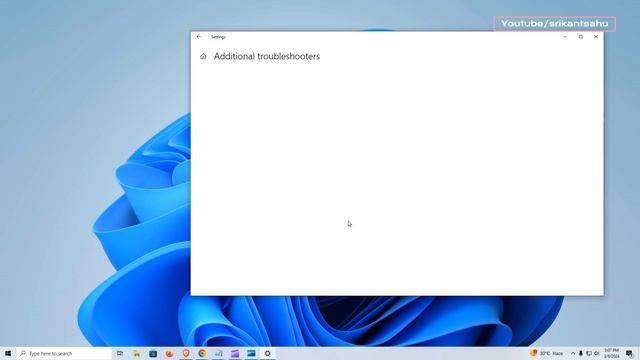Expand hidden system tray icons chevron
The height and width of the screenshot is (360, 640).
point(573,353)
